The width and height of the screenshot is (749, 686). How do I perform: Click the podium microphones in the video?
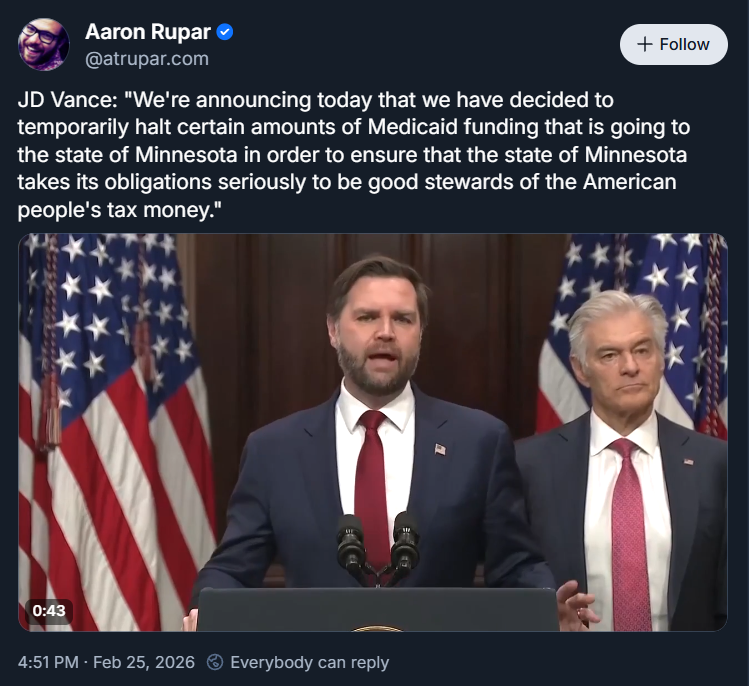pyautogui.click(x=378, y=543)
